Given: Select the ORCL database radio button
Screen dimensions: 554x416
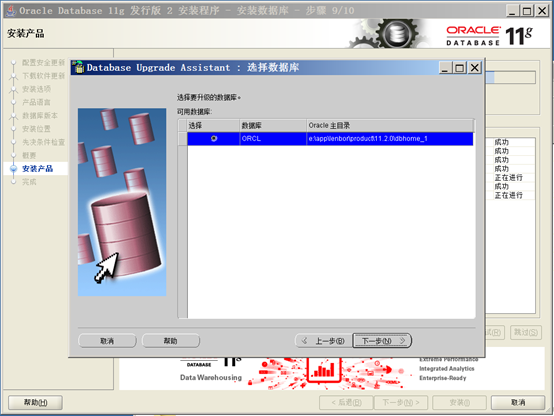Looking at the screenshot, I should [214, 139].
